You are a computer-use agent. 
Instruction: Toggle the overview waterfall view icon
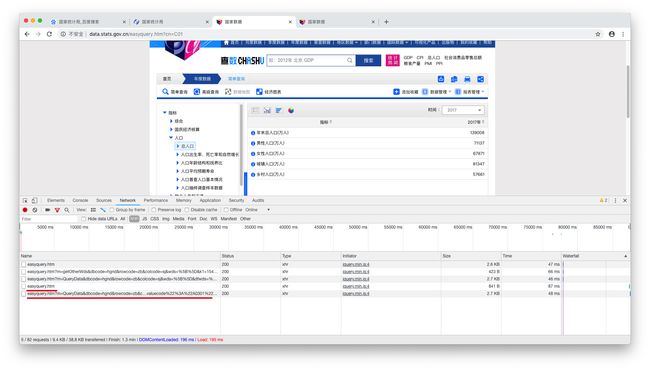point(103,210)
